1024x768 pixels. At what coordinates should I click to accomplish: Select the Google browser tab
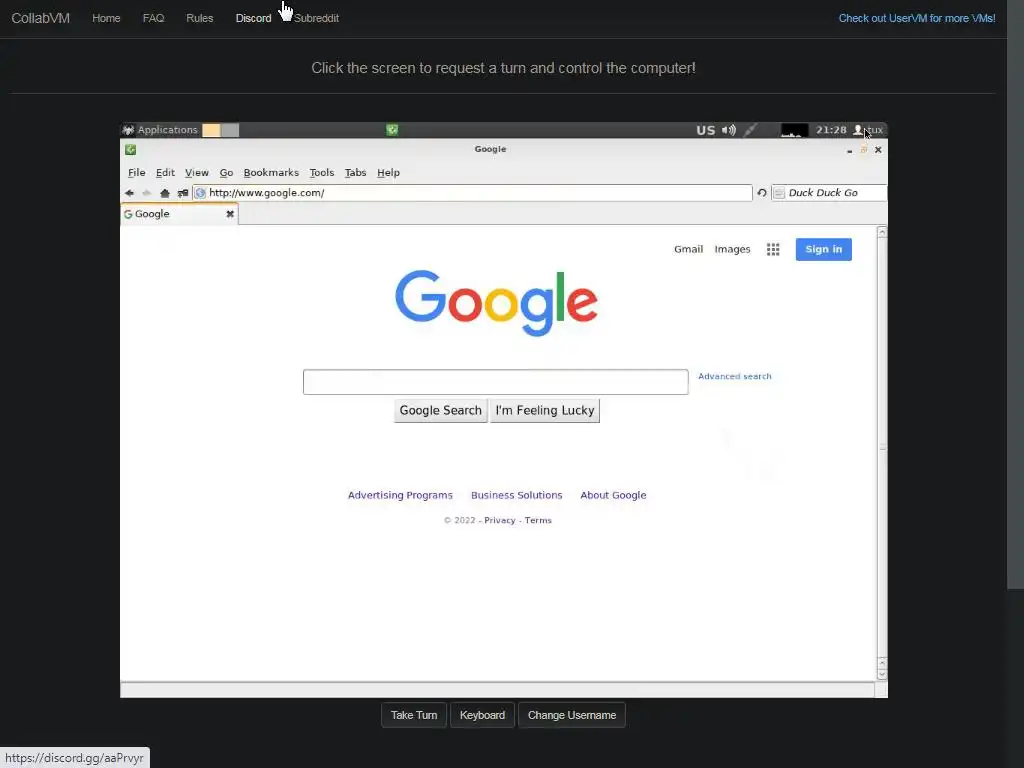pyautogui.click(x=179, y=214)
